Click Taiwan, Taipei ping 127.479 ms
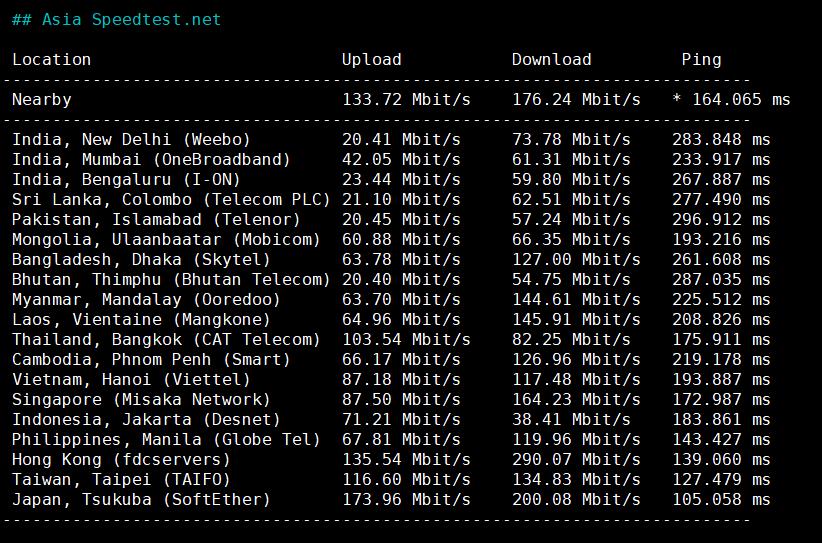 point(721,479)
